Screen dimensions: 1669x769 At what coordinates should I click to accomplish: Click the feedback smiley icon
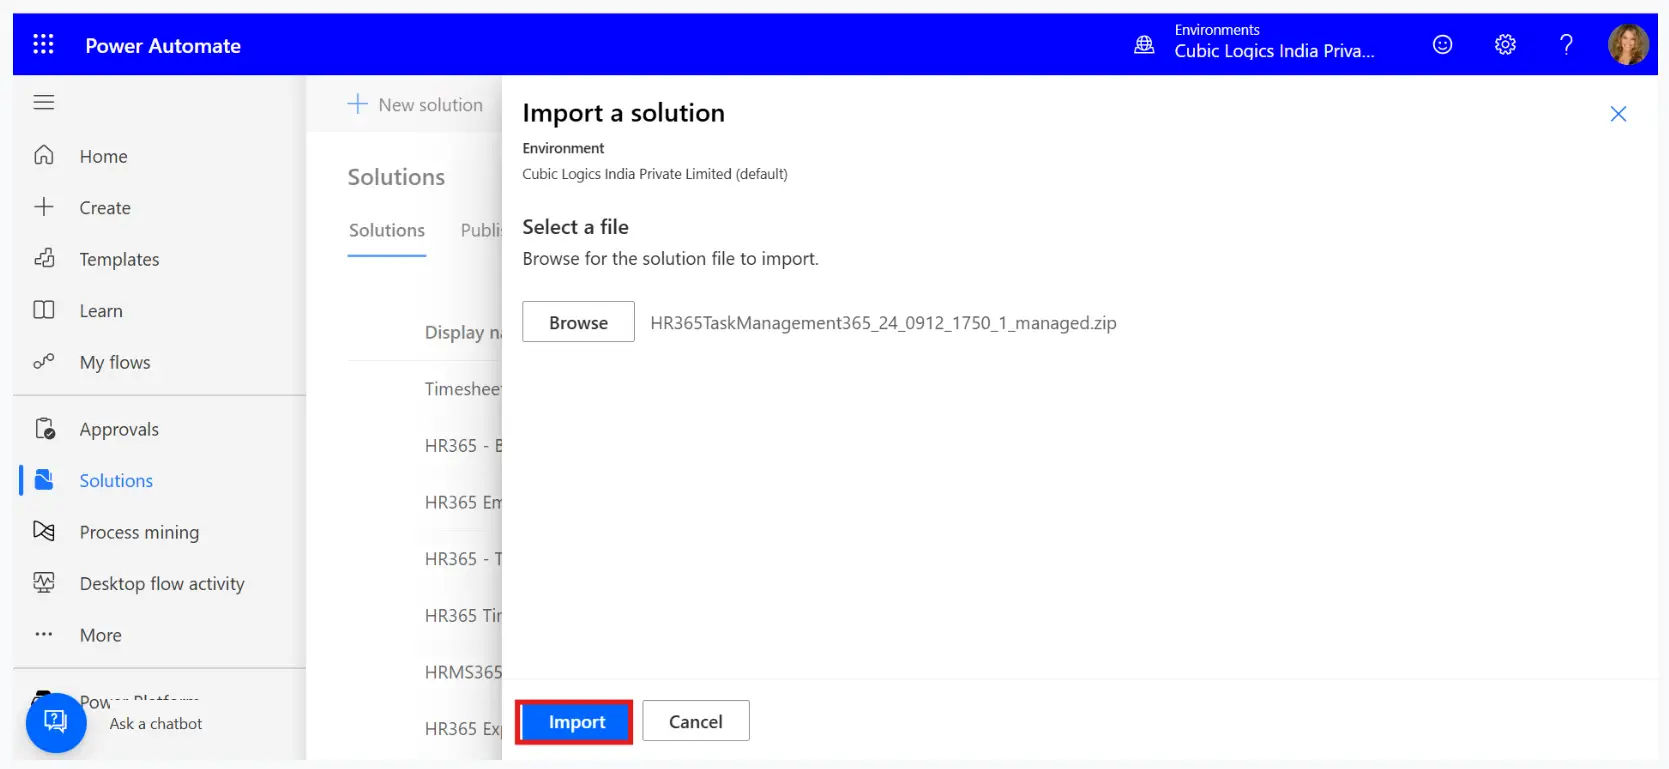1442,44
